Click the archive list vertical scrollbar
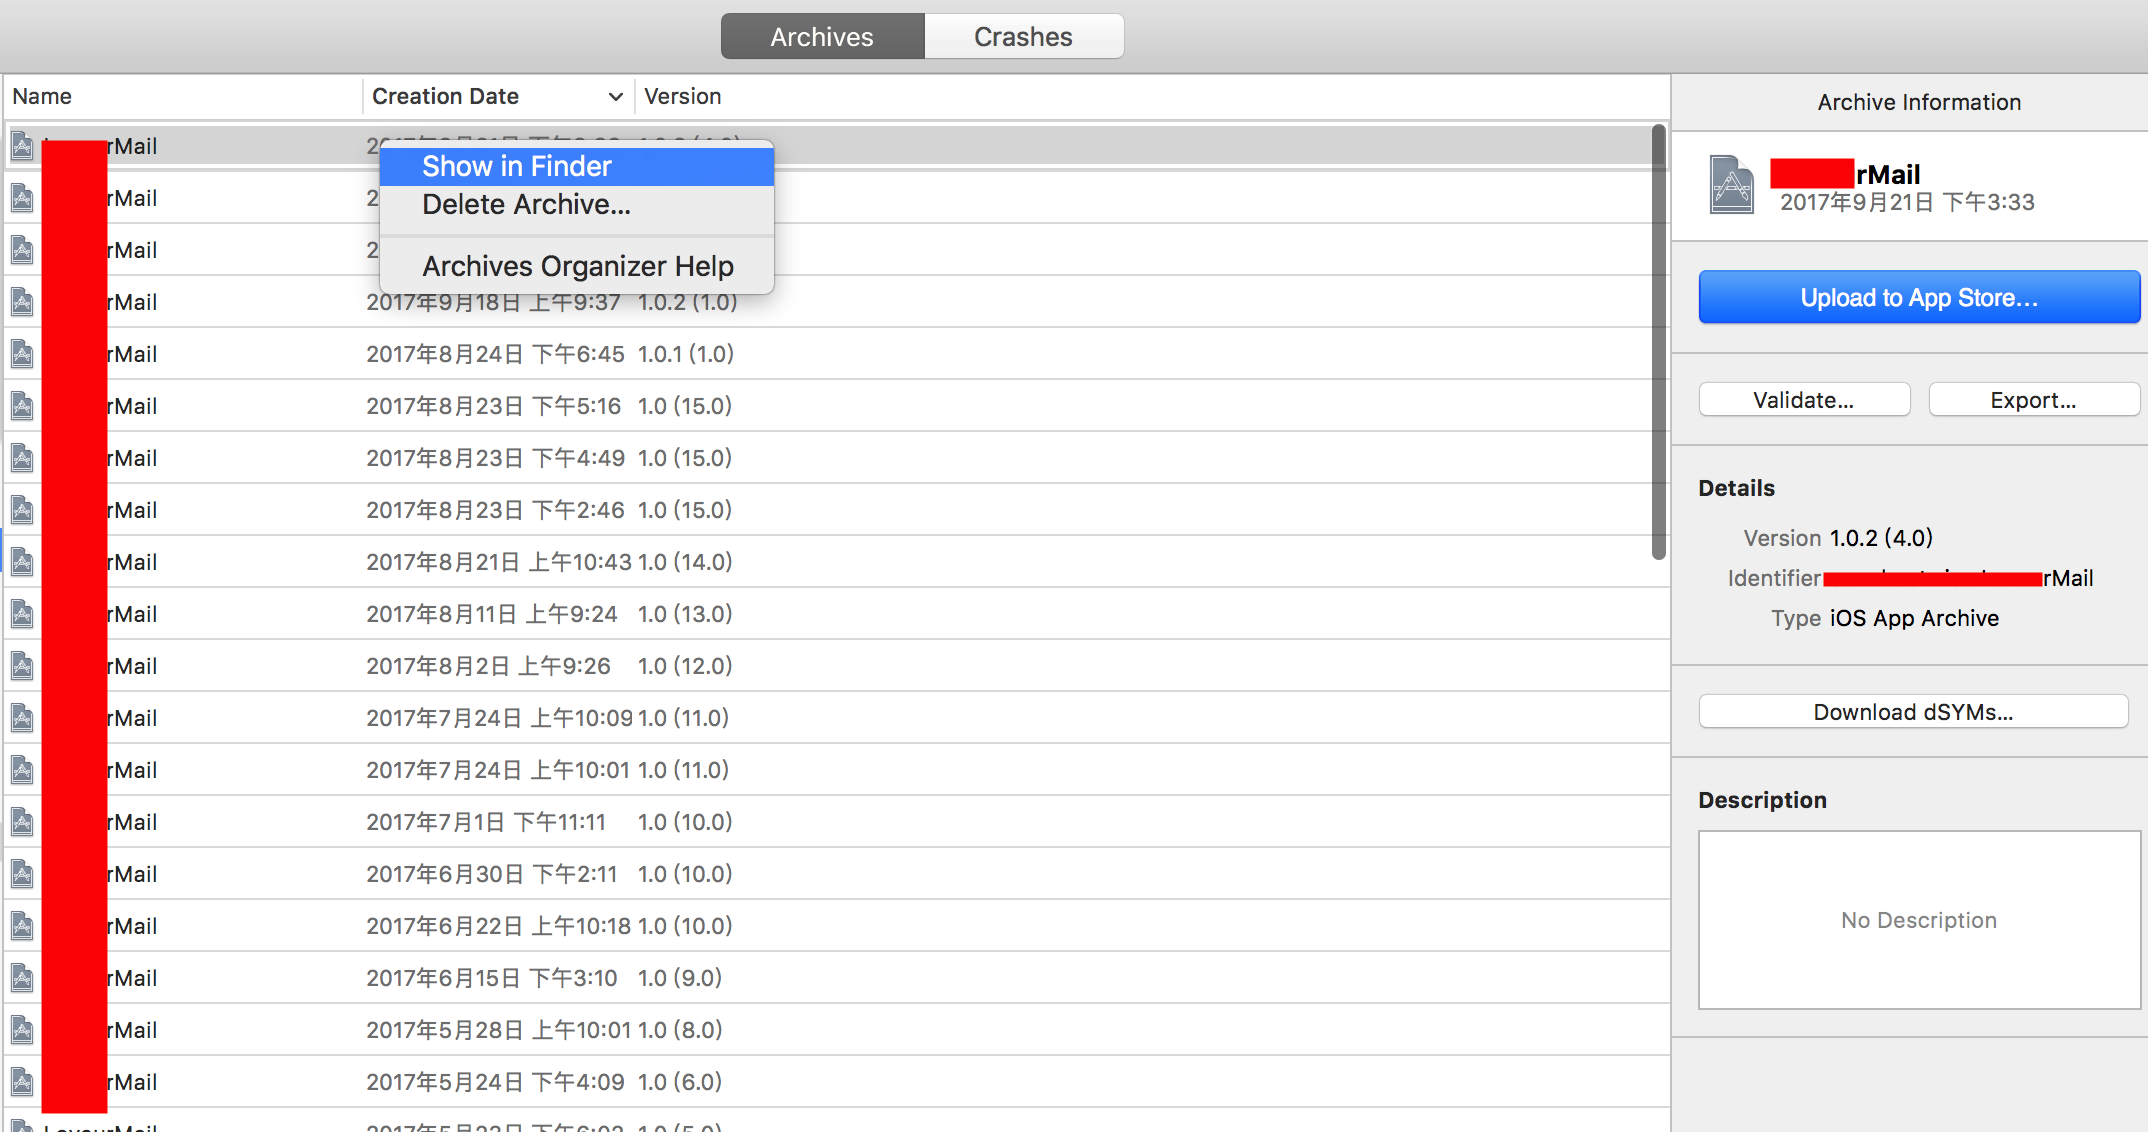Screen dimensions: 2148x1132 pos(1659,342)
